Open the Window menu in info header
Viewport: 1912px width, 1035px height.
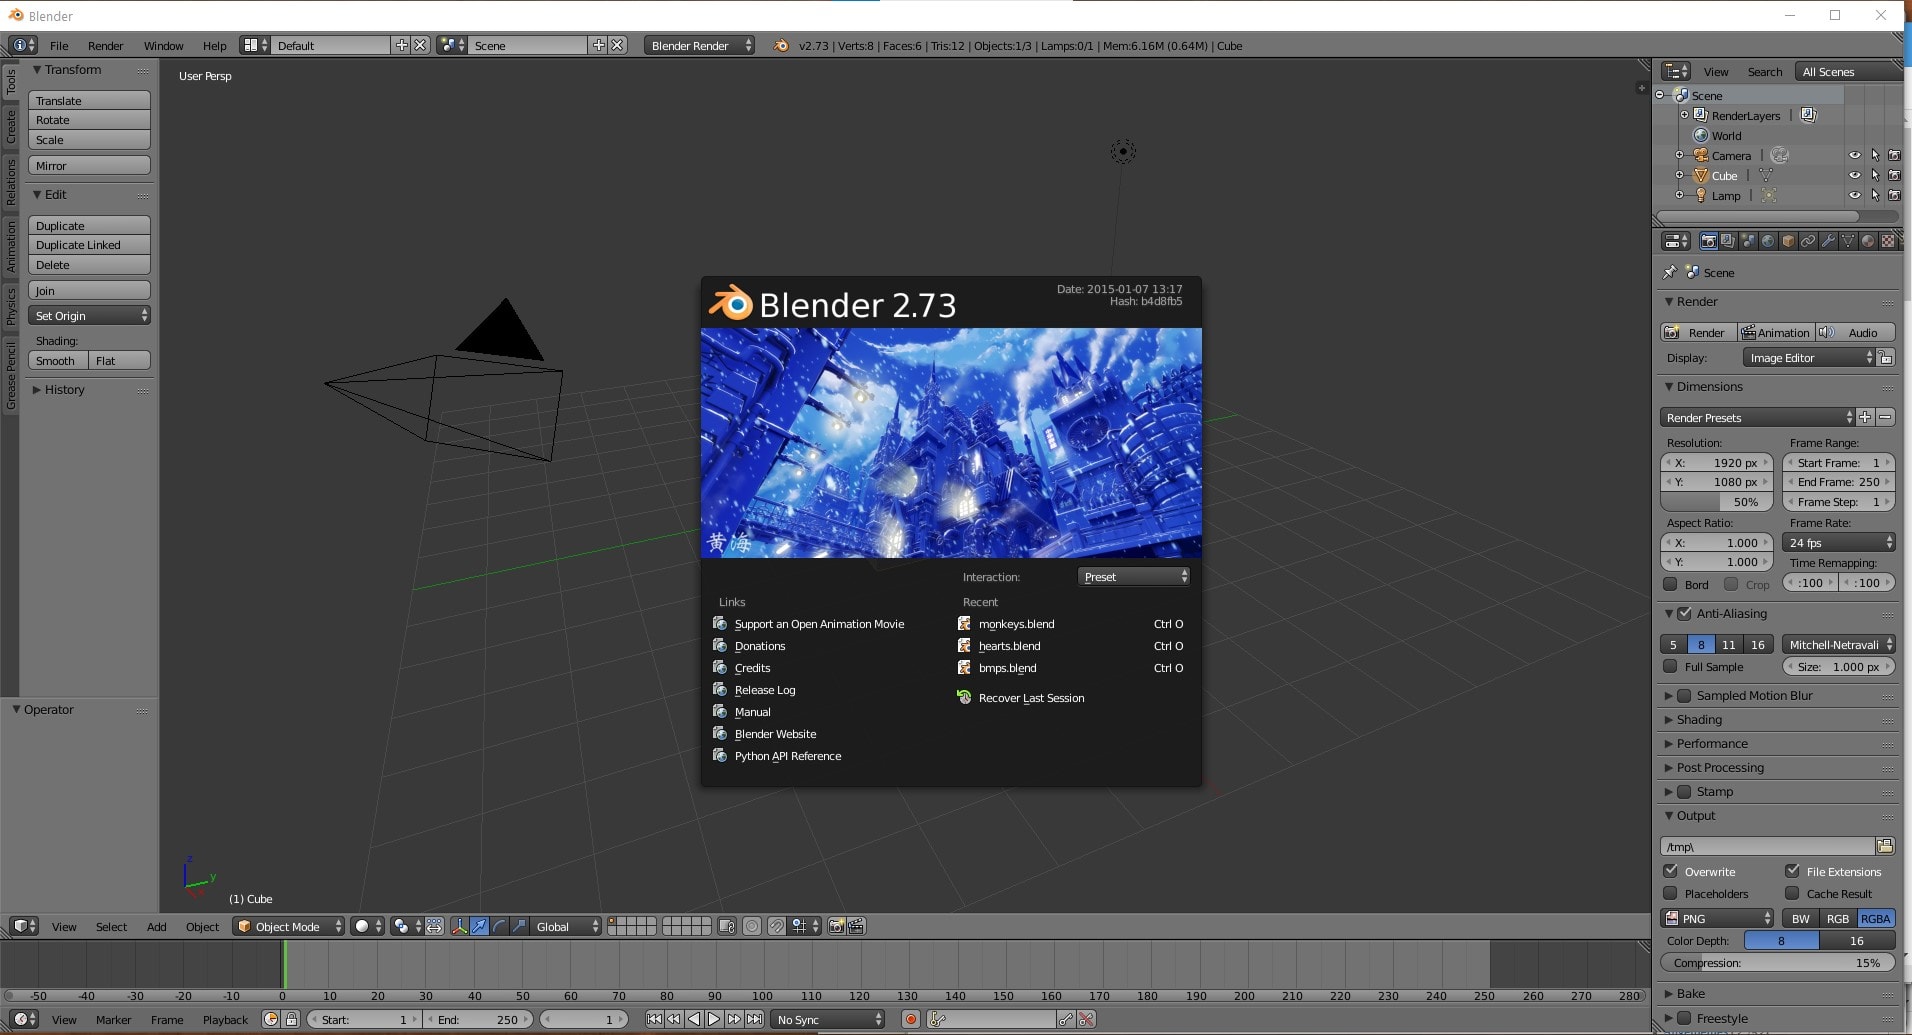tap(163, 45)
